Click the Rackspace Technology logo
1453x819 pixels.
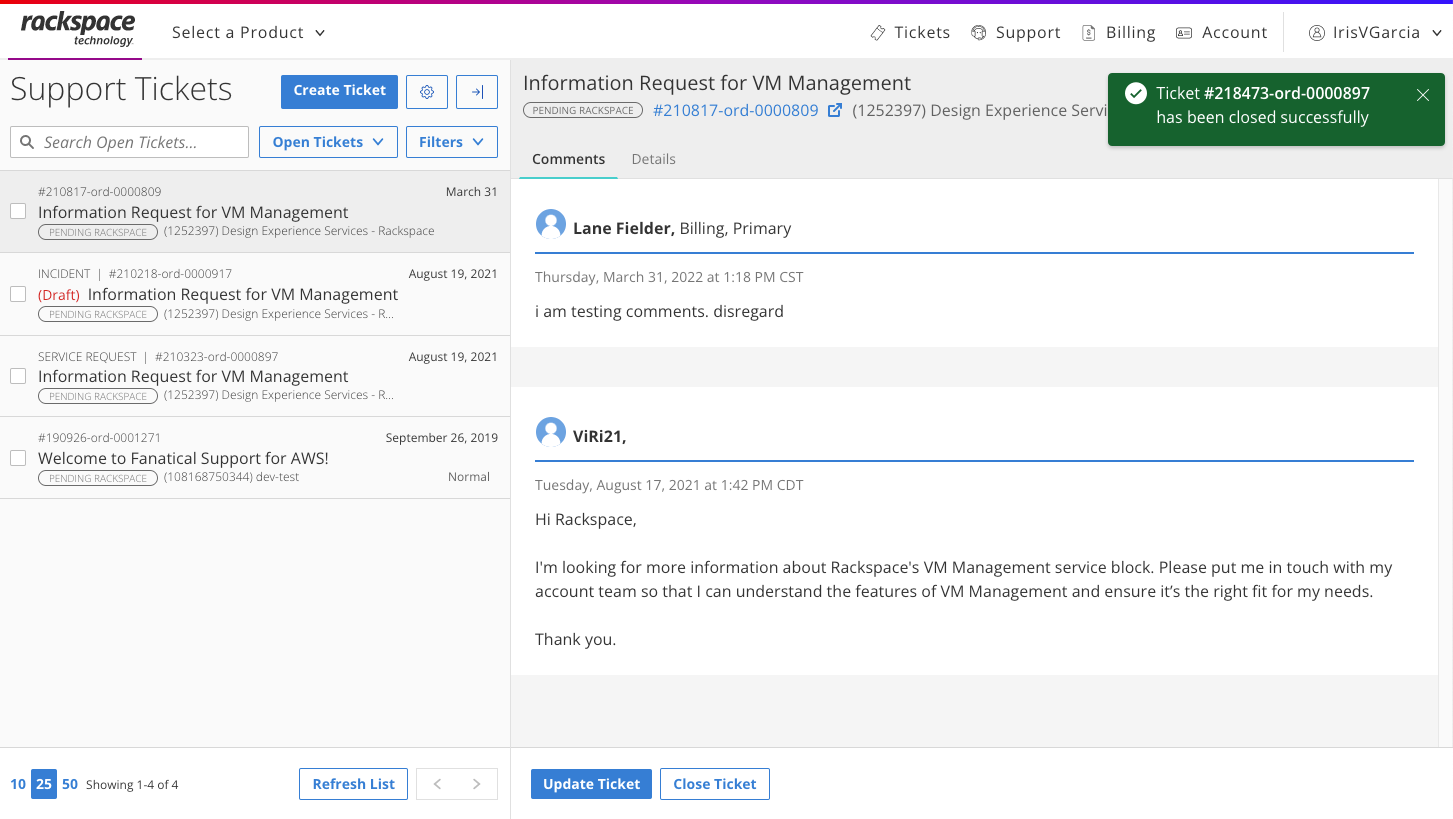(x=77, y=30)
